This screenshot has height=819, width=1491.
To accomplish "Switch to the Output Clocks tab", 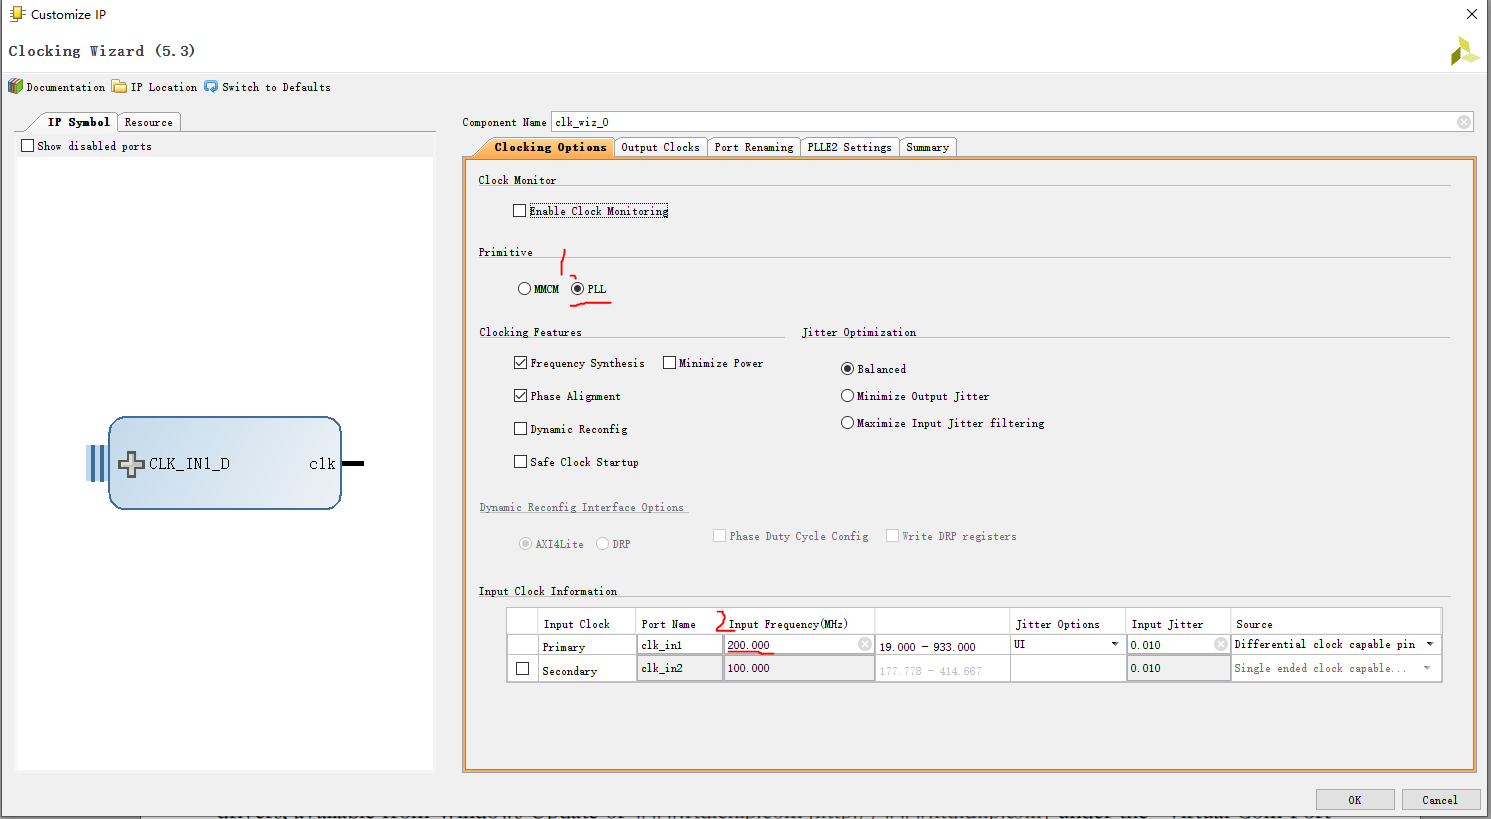I will pyautogui.click(x=660, y=147).
